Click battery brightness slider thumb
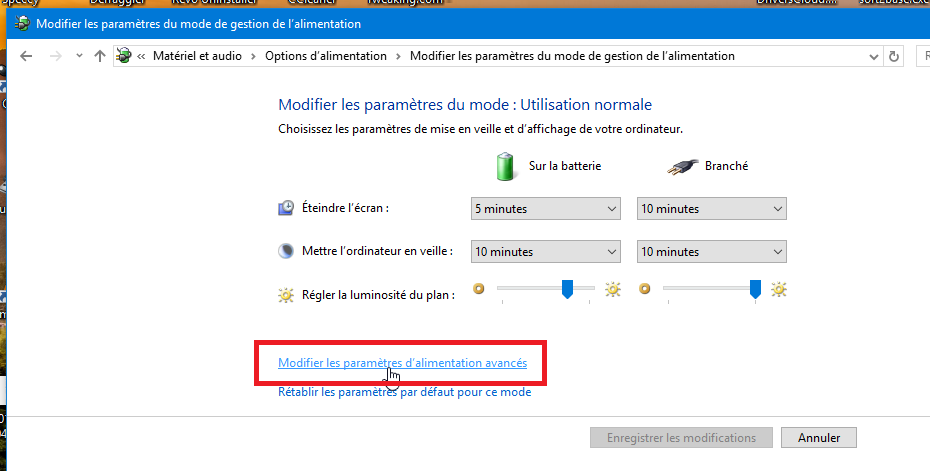Image resolution: width=930 pixels, height=471 pixels. tap(567, 289)
